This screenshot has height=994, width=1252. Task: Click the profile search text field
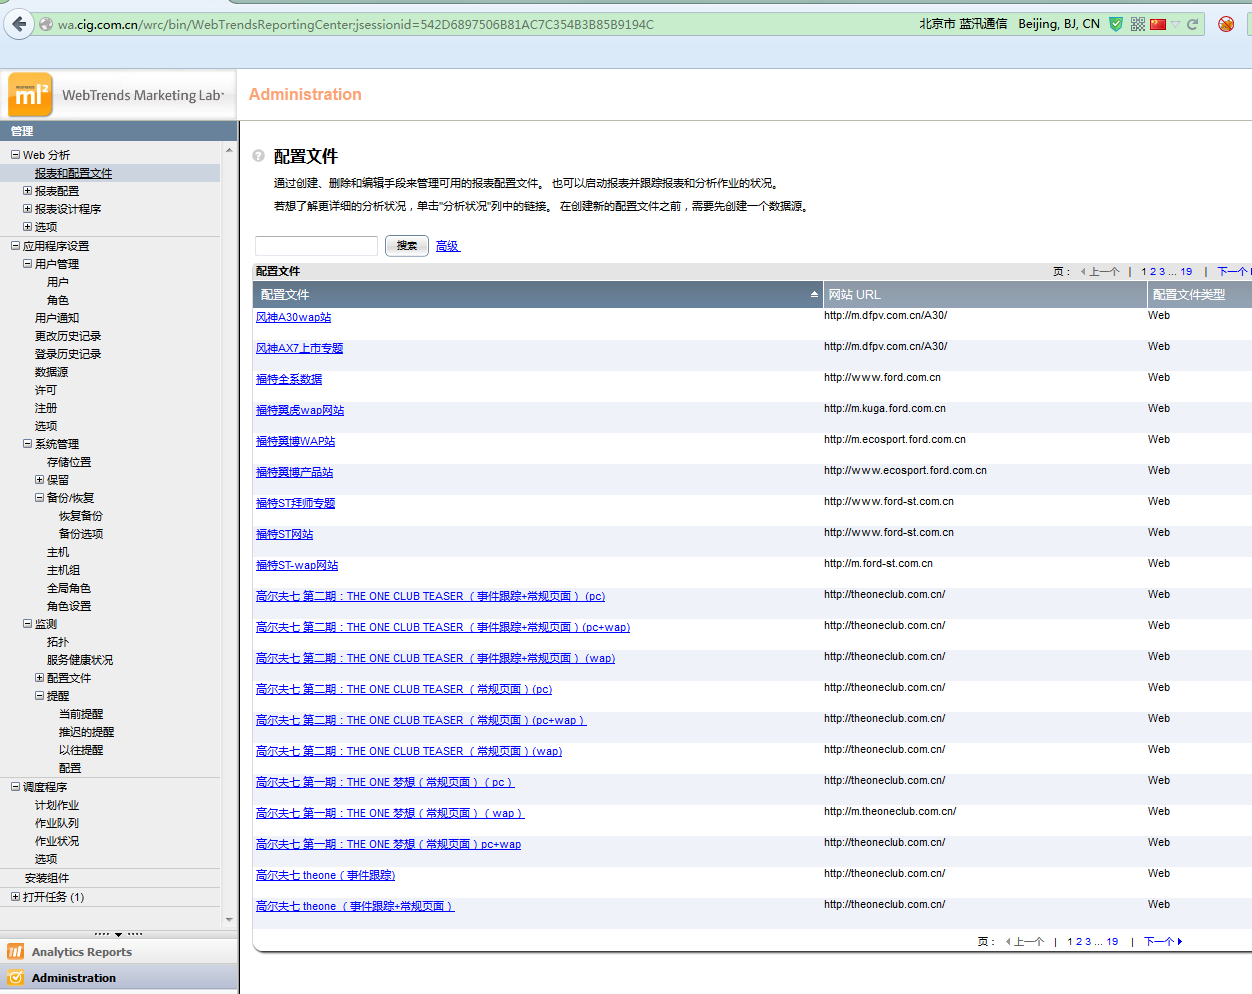316,246
